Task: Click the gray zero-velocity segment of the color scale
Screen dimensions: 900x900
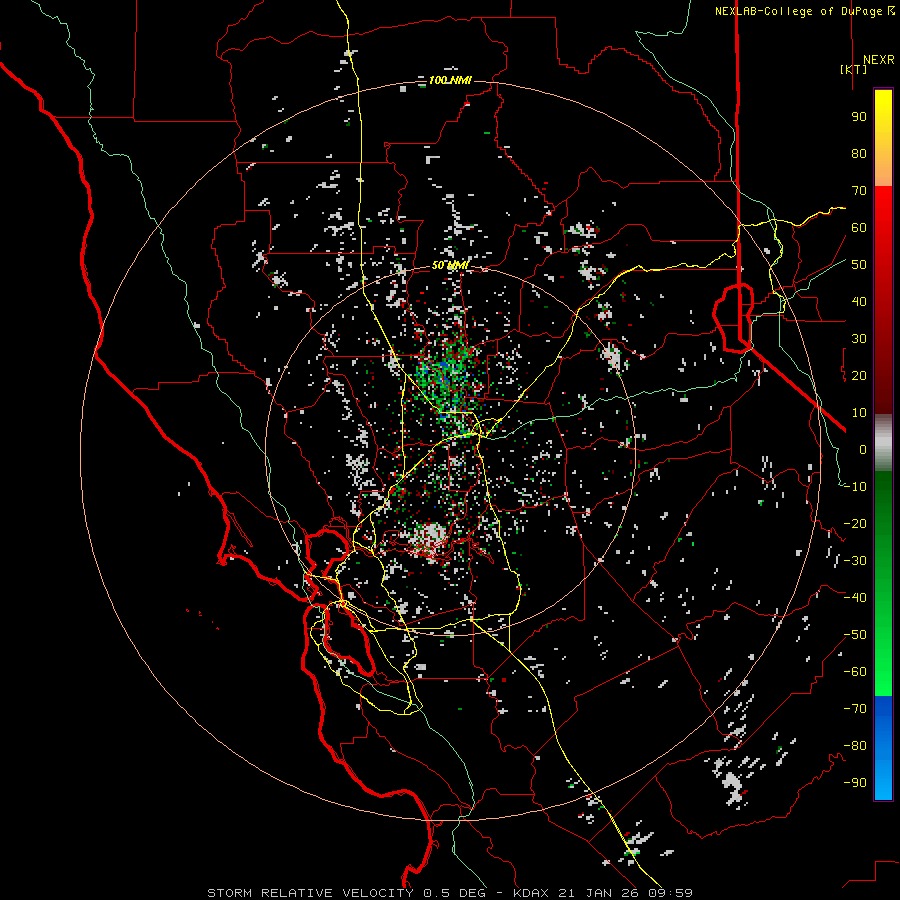Action: coord(883,442)
